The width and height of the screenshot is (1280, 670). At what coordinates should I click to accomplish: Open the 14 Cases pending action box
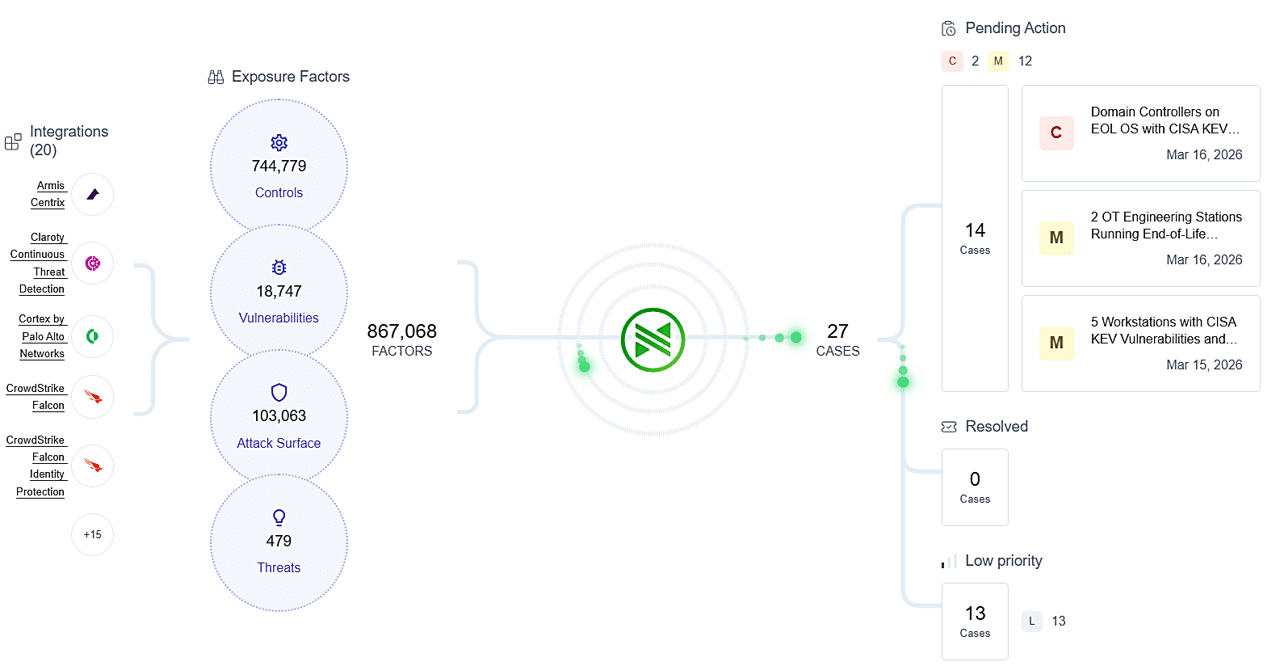click(x=975, y=238)
